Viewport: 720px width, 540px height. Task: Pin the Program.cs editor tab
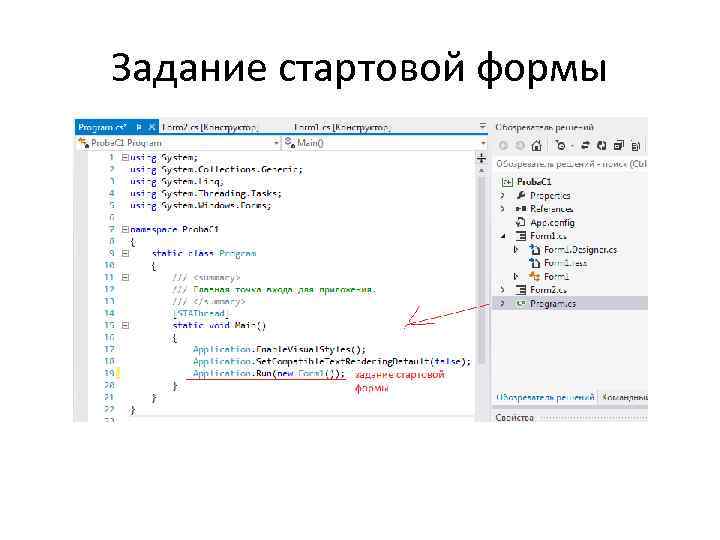139,127
